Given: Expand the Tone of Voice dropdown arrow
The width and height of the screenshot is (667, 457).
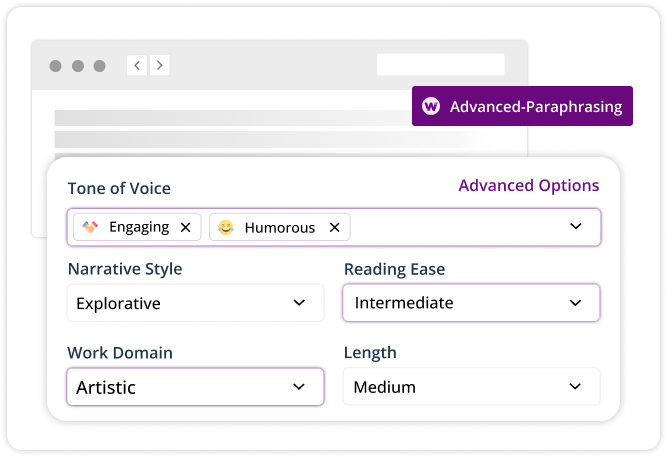Looking at the screenshot, I should [575, 227].
